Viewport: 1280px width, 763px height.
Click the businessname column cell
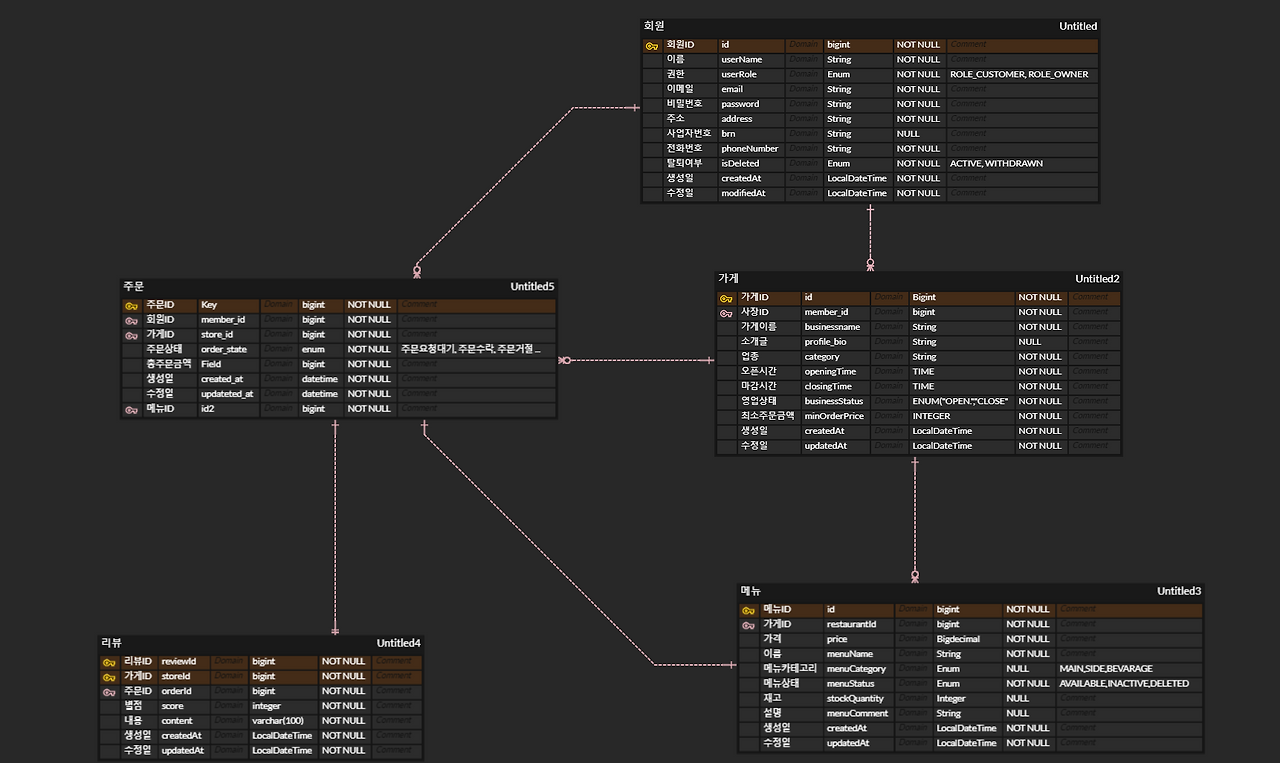[836, 327]
